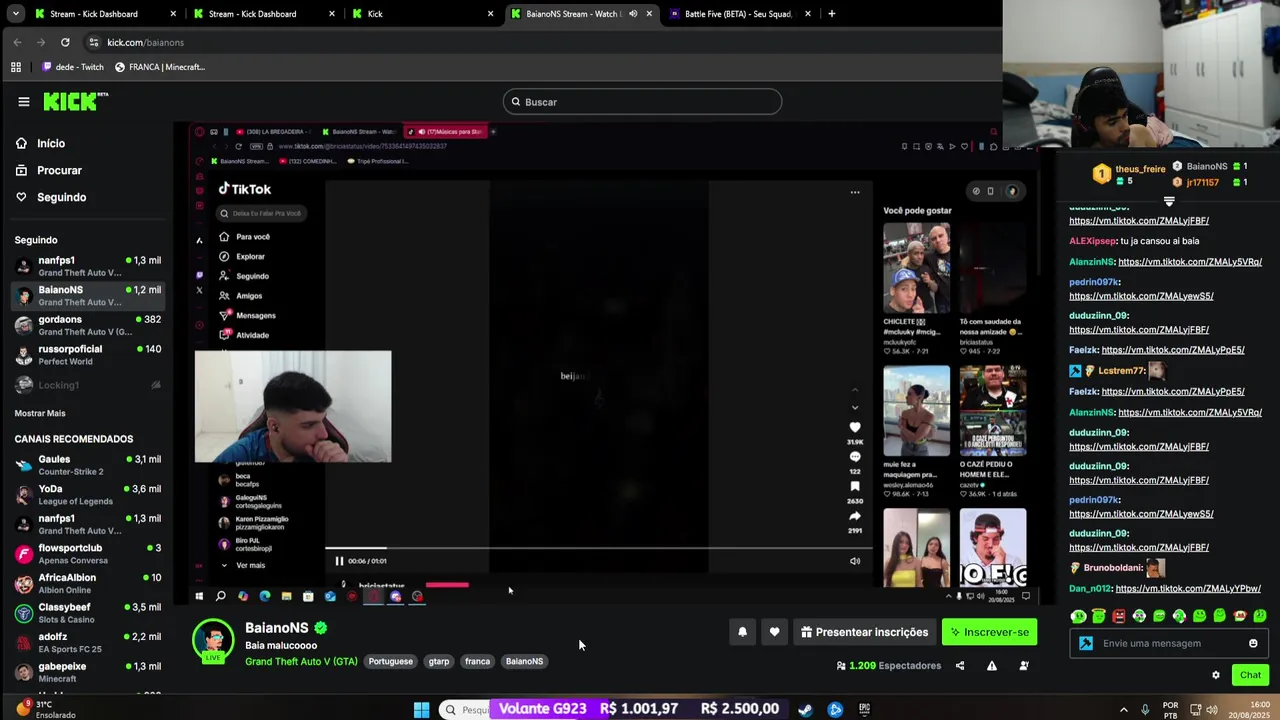Open gordaons channel in following list
Viewport: 1280px width, 720px height.
pyautogui.click(x=88, y=325)
